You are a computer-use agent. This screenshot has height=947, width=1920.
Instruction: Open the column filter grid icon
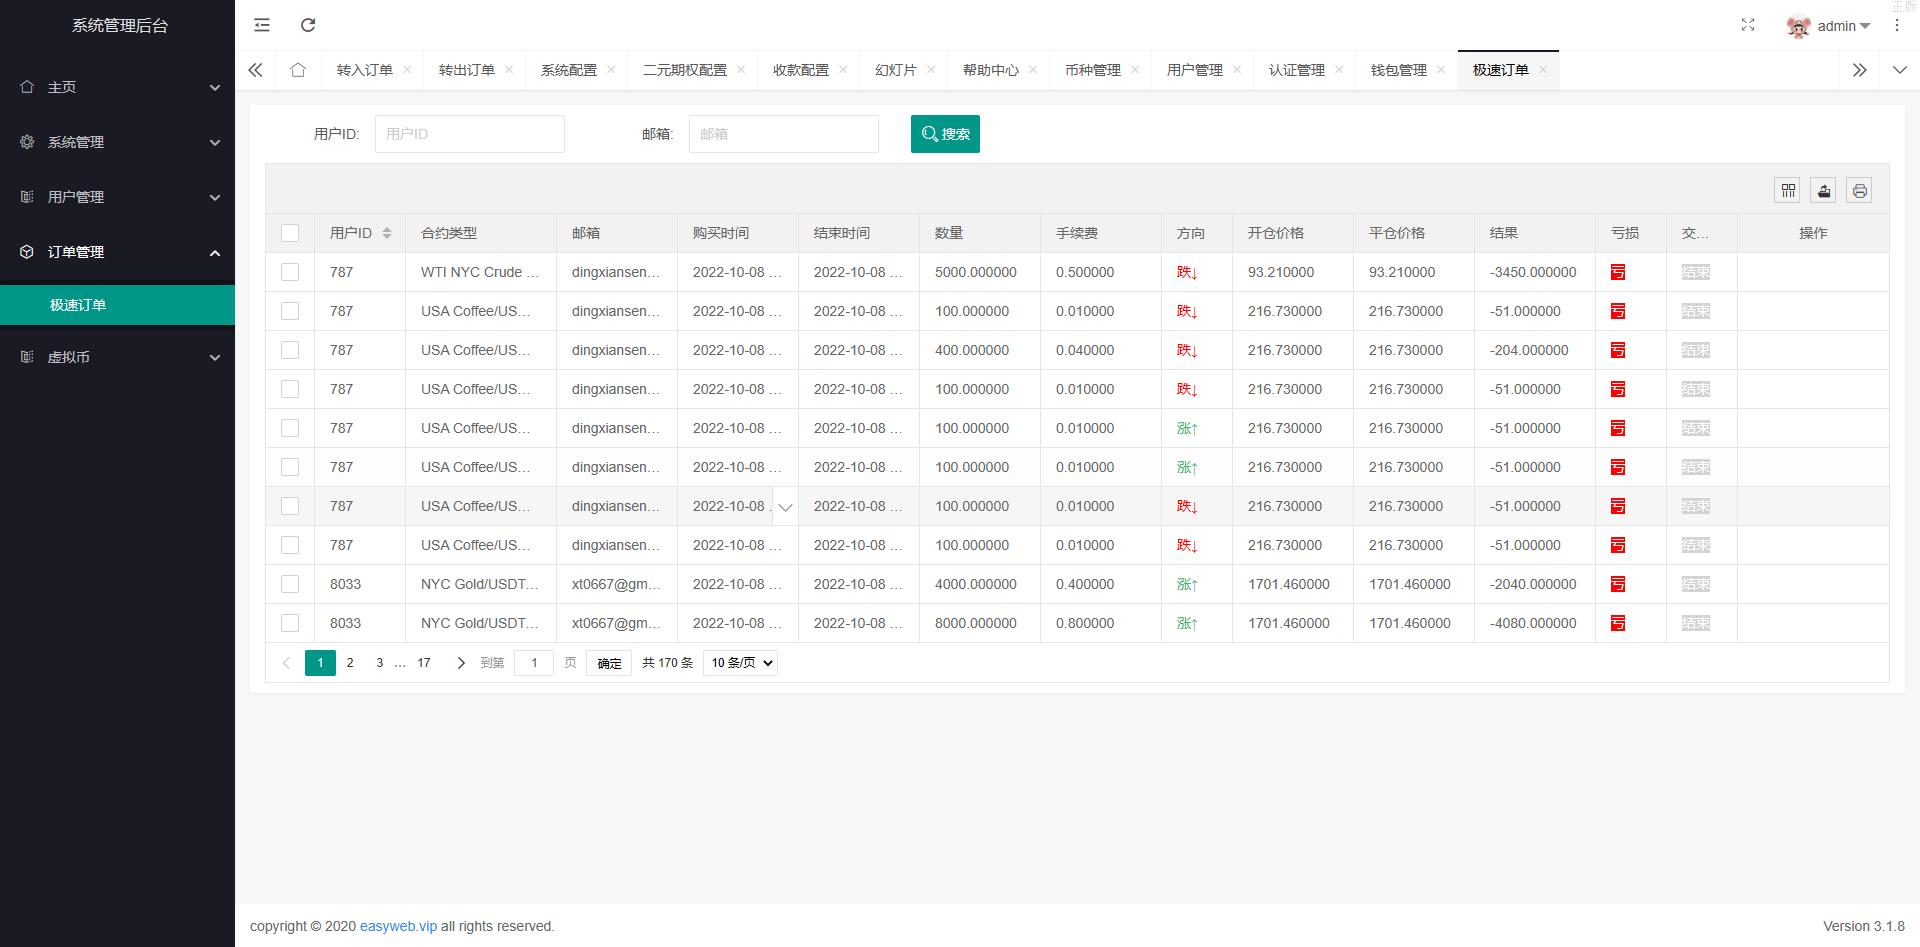1788,190
